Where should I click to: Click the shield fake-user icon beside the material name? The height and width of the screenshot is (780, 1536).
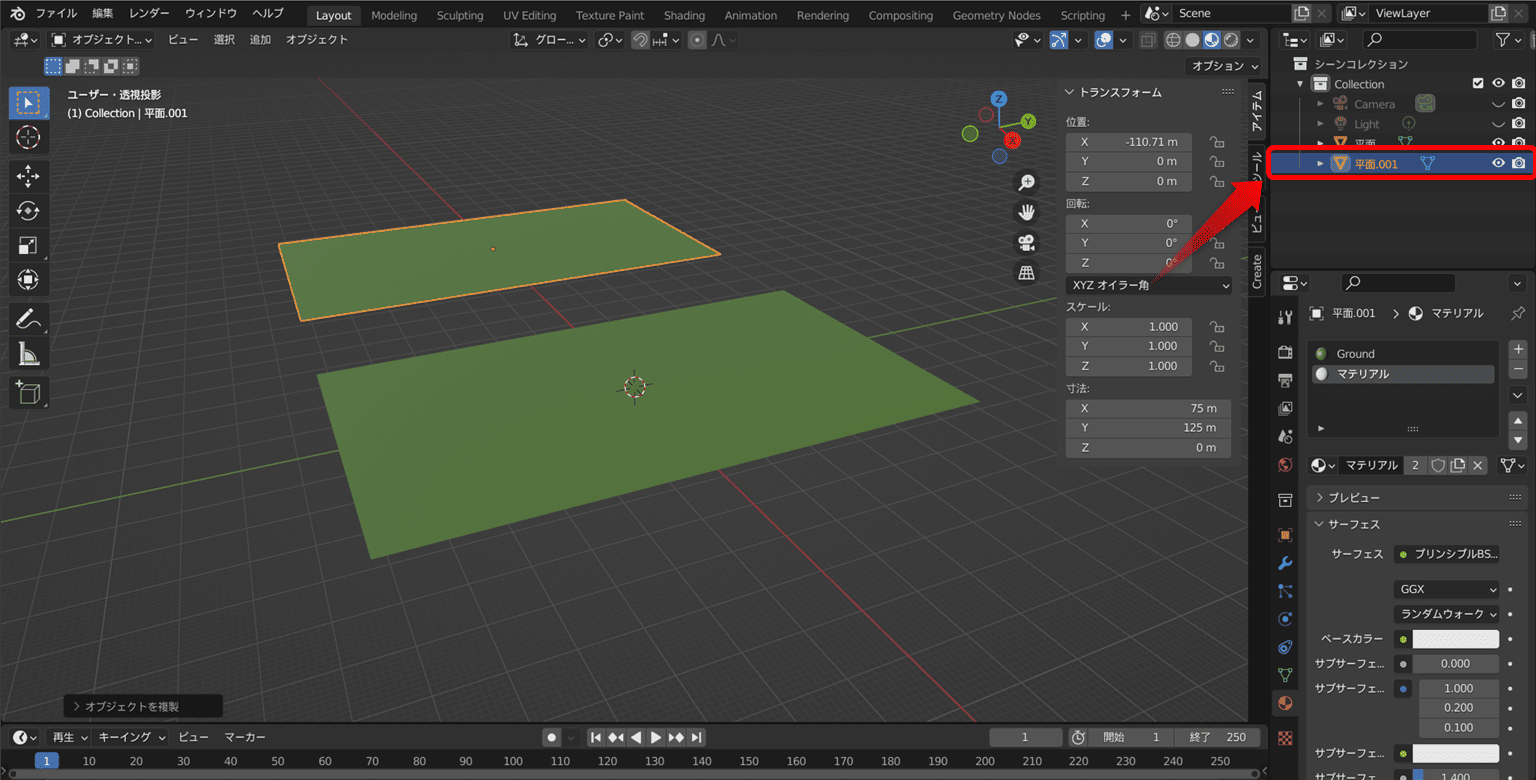(x=1438, y=465)
